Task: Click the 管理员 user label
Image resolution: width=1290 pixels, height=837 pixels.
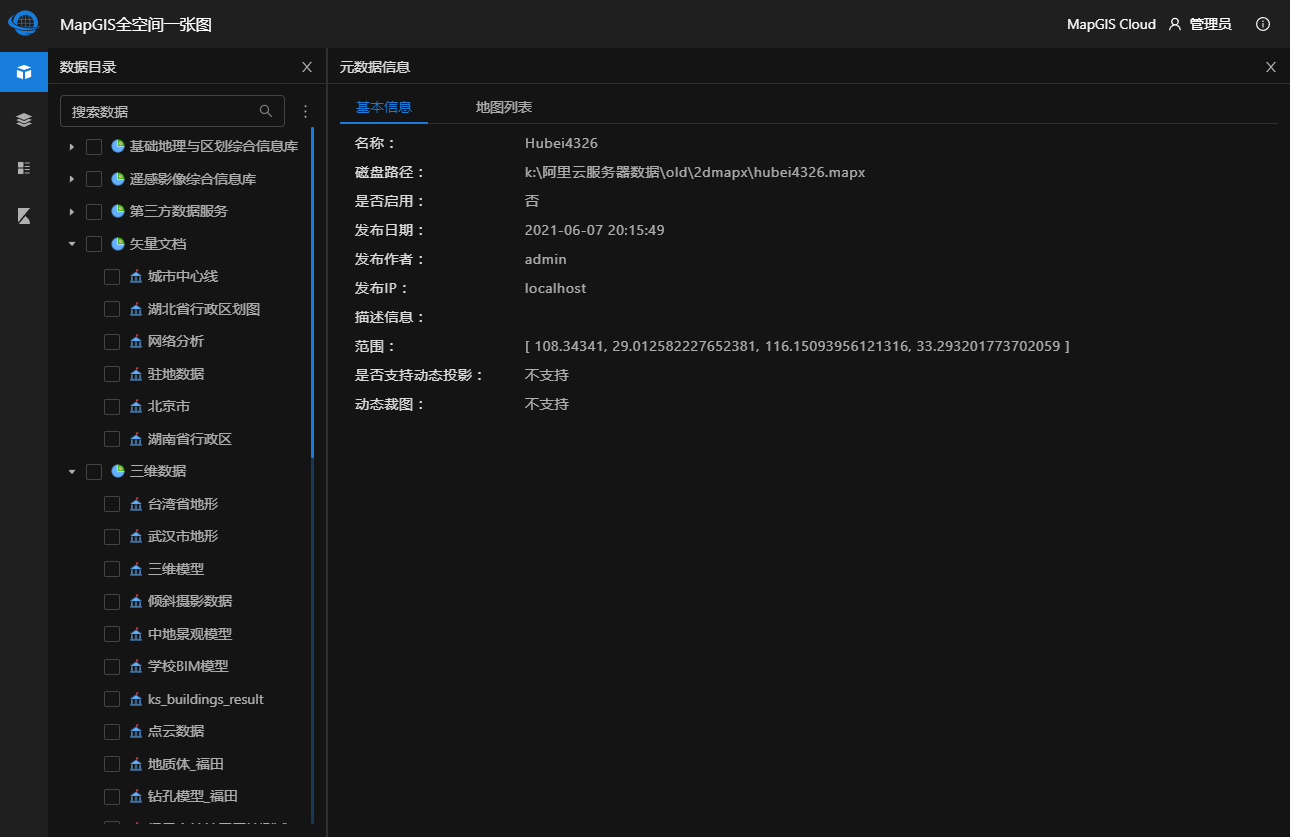Action: 1210,24
